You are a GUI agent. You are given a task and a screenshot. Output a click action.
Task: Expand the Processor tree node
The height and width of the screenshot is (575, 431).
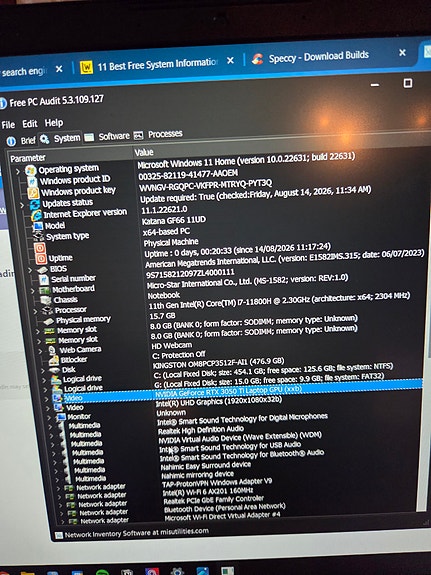(x=35, y=311)
